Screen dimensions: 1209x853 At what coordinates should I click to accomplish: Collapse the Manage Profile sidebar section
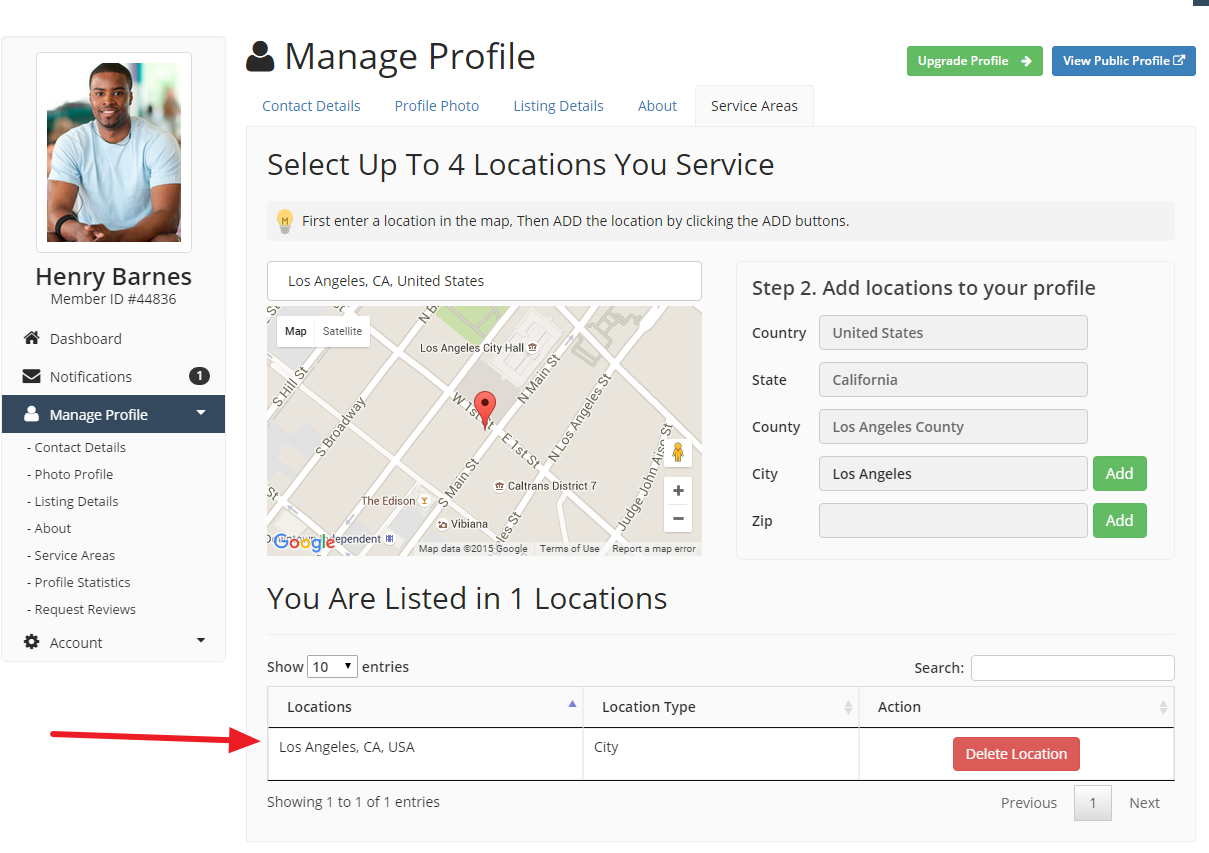(x=203, y=414)
